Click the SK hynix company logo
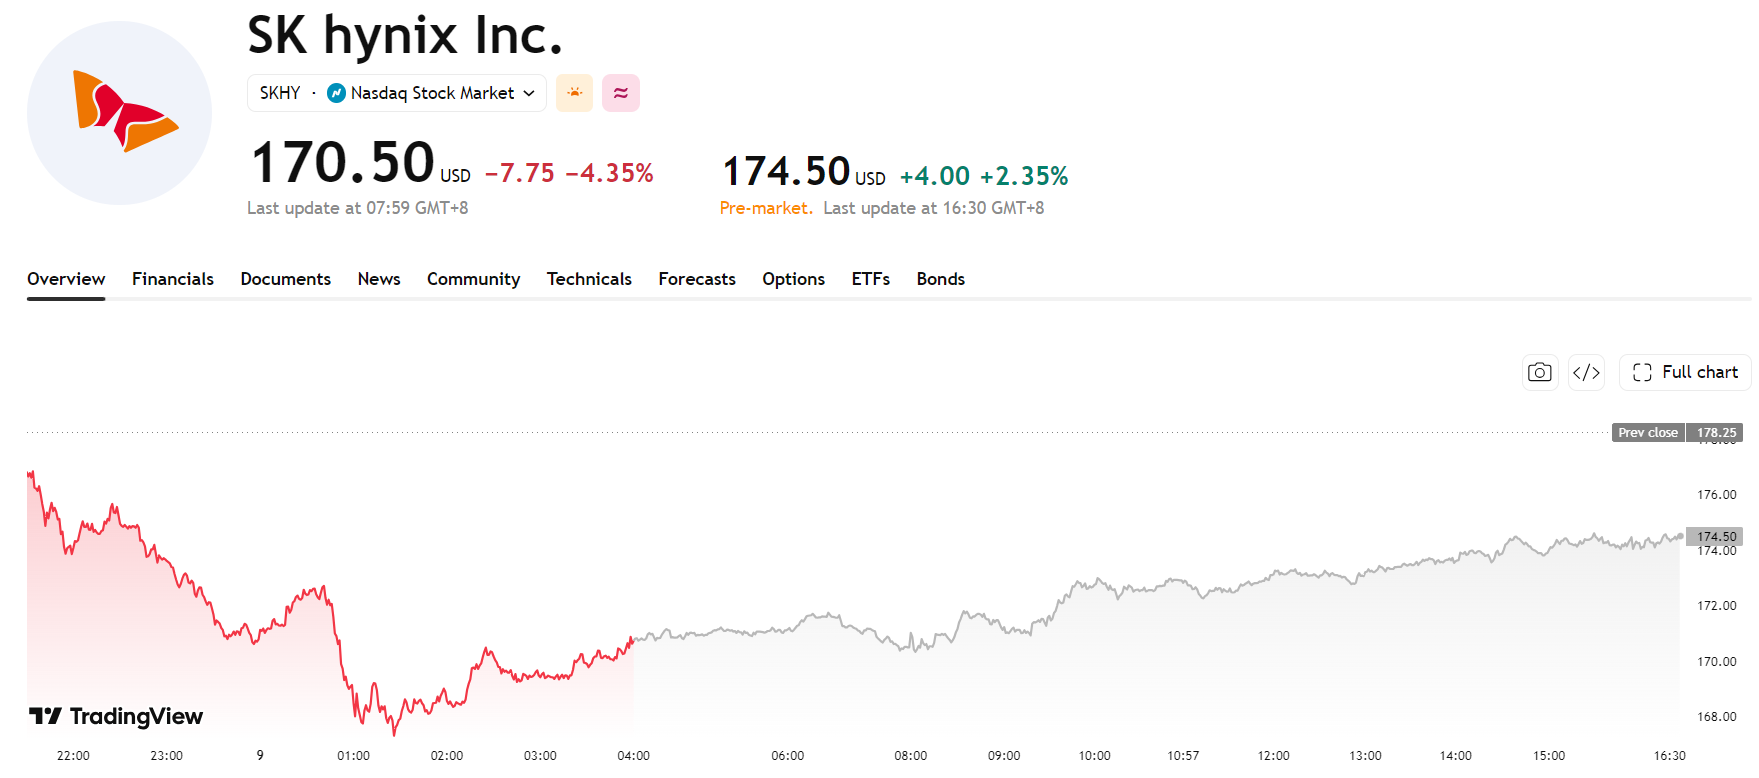This screenshot has height=778, width=1759. click(119, 113)
